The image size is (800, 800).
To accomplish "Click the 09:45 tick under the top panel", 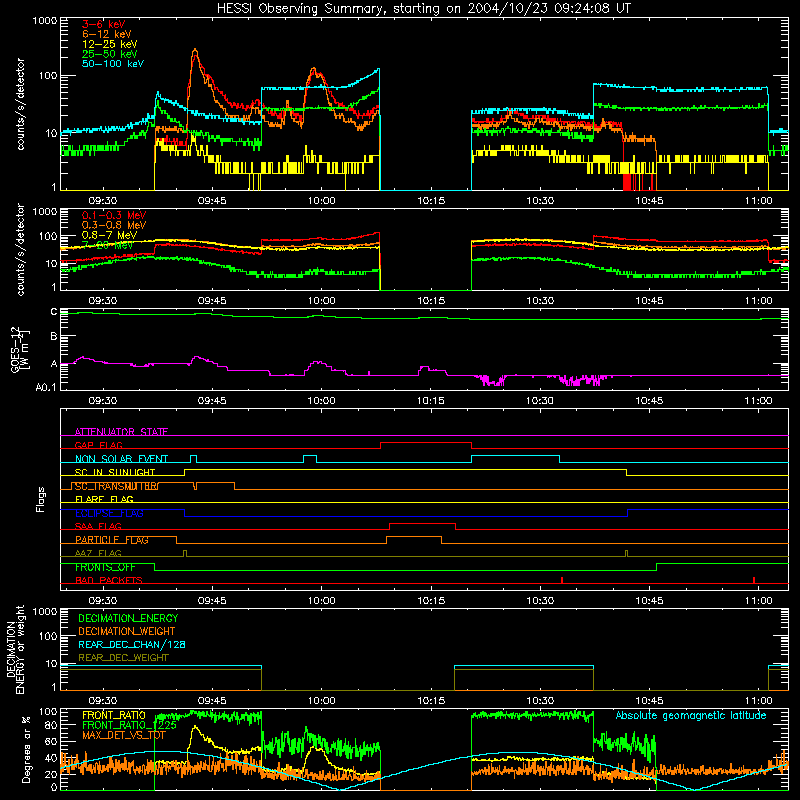I will 212,201.
